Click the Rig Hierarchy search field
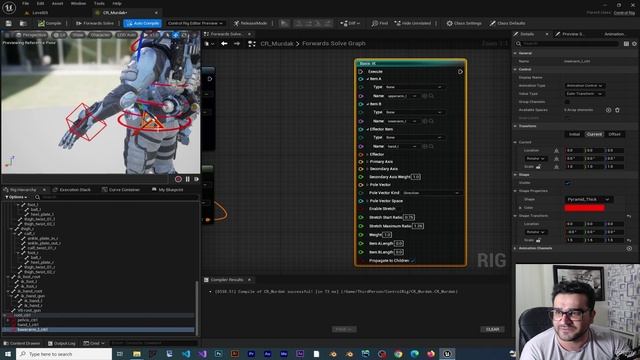This screenshot has height=360, width=640. [x=118, y=197]
